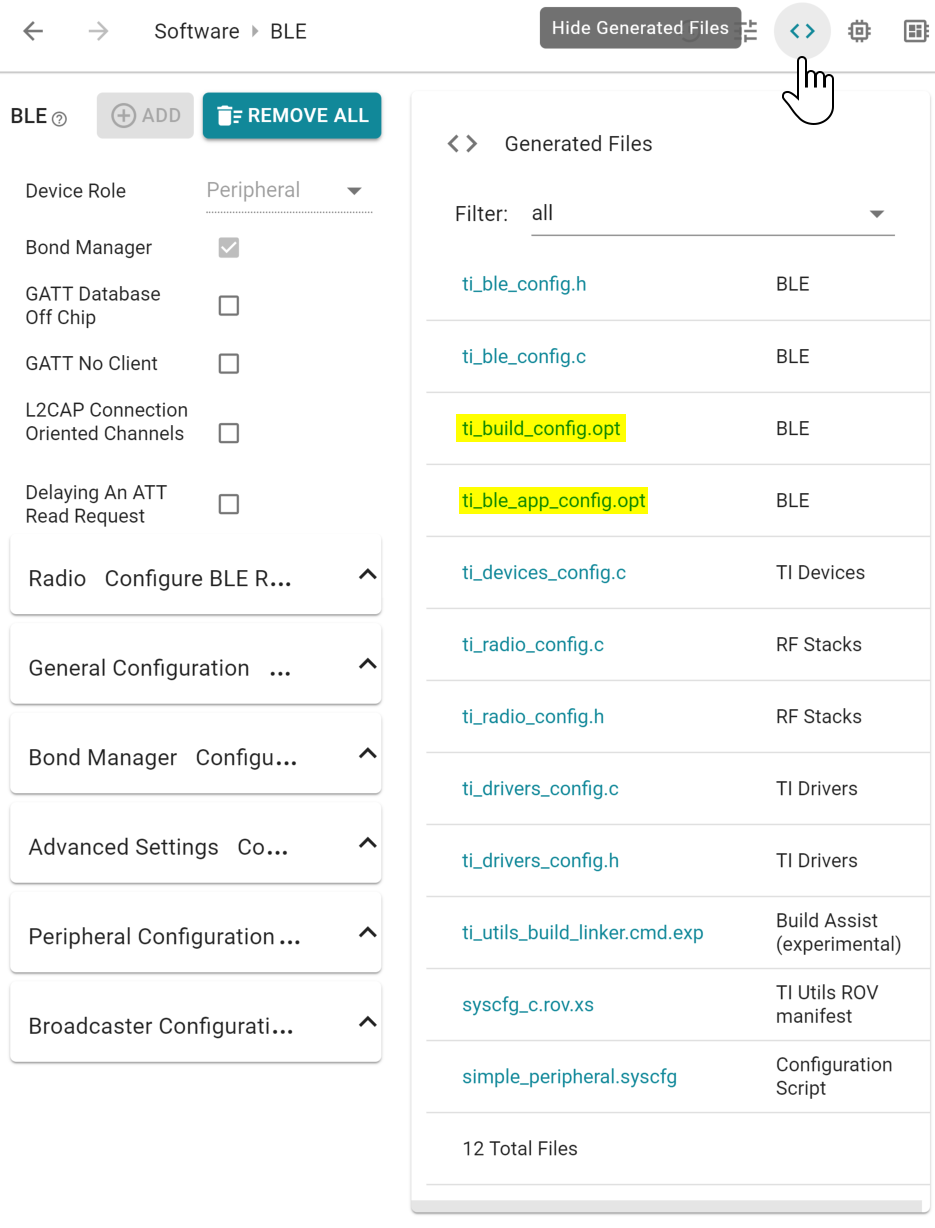Enable GATT Database Off Chip checkbox
The image size is (935, 1228).
click(229, 306)
